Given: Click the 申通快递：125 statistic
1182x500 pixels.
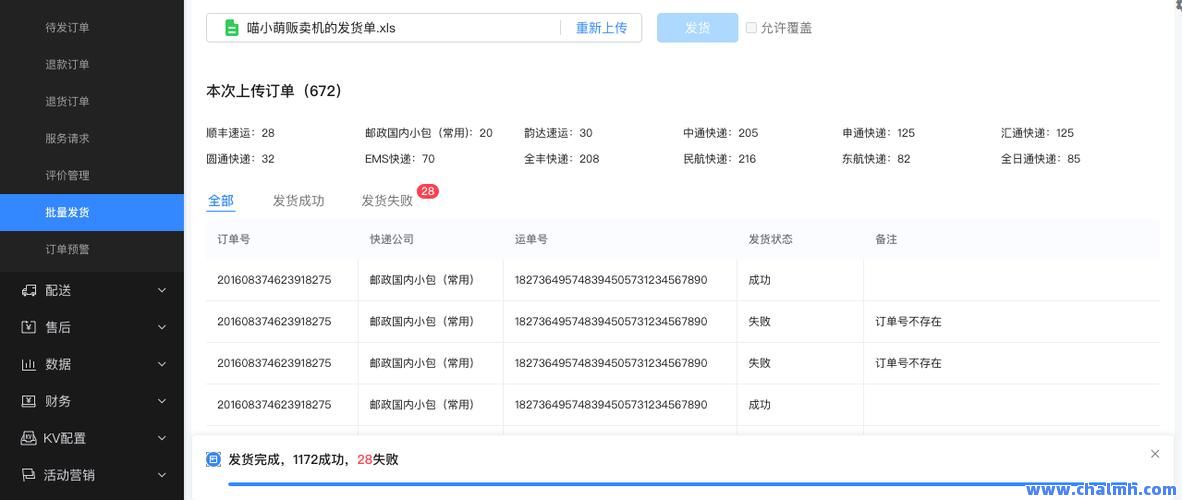Looking at the screenshot, I should pyautogui.click(x=879, y=133).
